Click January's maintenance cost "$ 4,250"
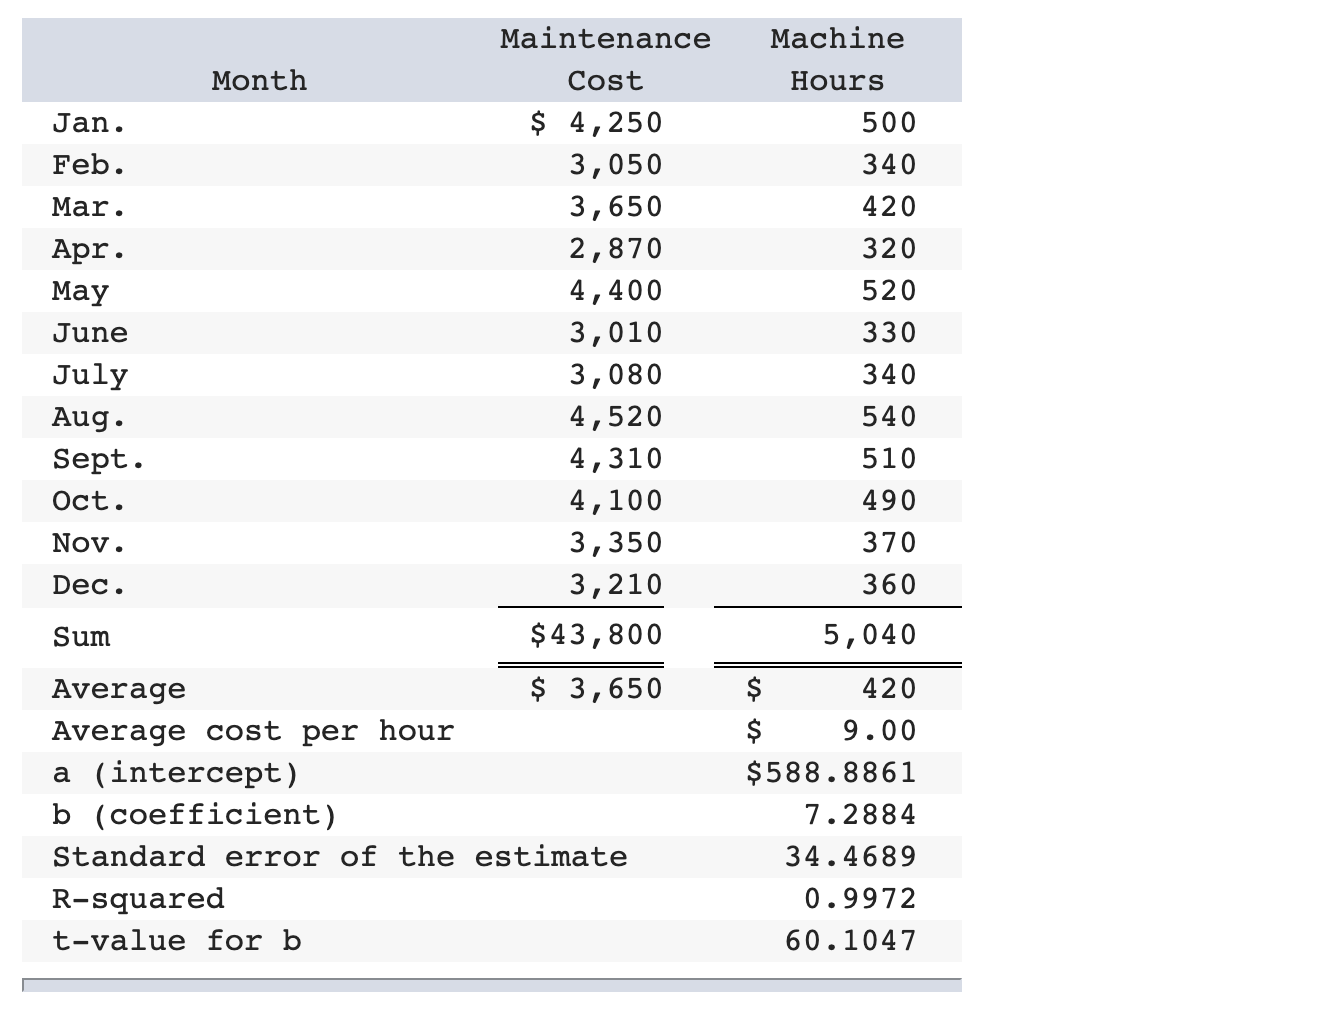 point(596,123)
